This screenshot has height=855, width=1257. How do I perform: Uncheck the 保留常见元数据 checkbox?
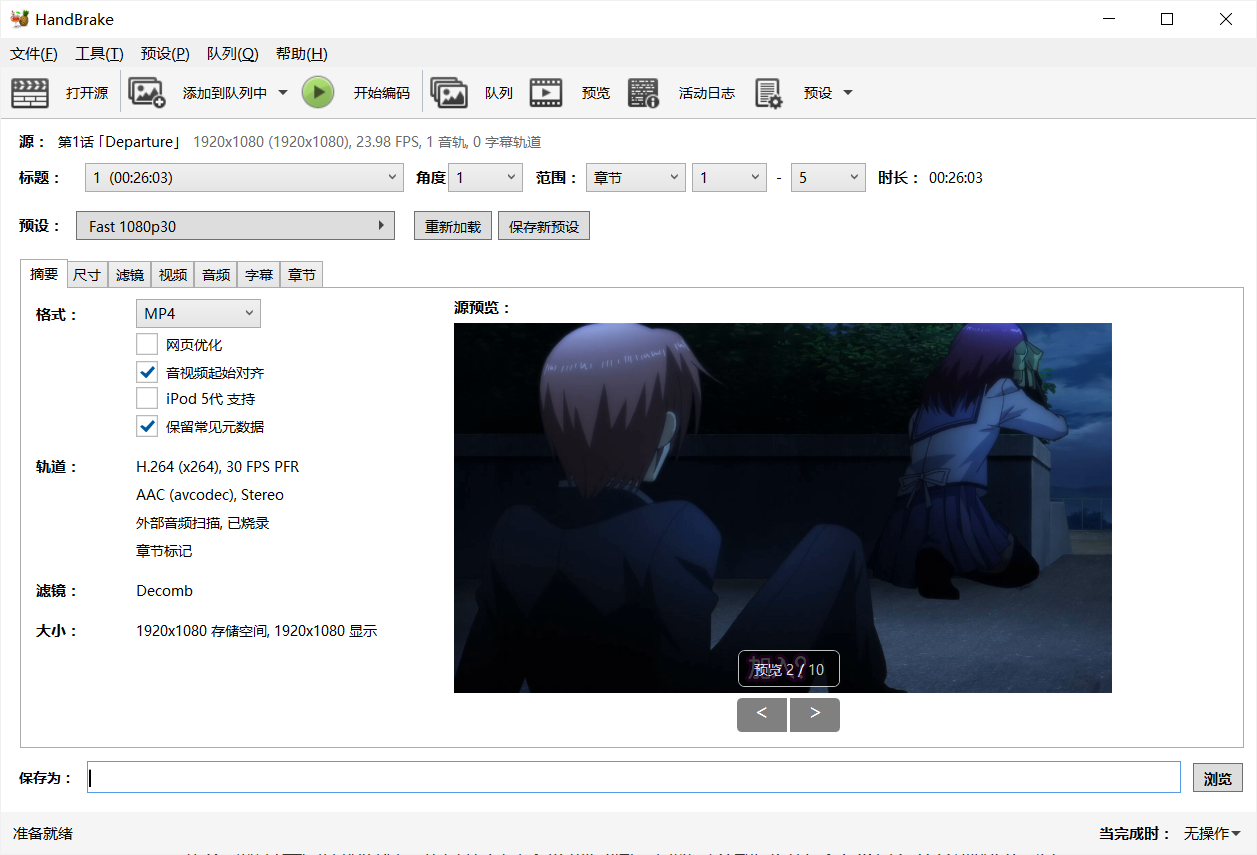pos(147,426)
